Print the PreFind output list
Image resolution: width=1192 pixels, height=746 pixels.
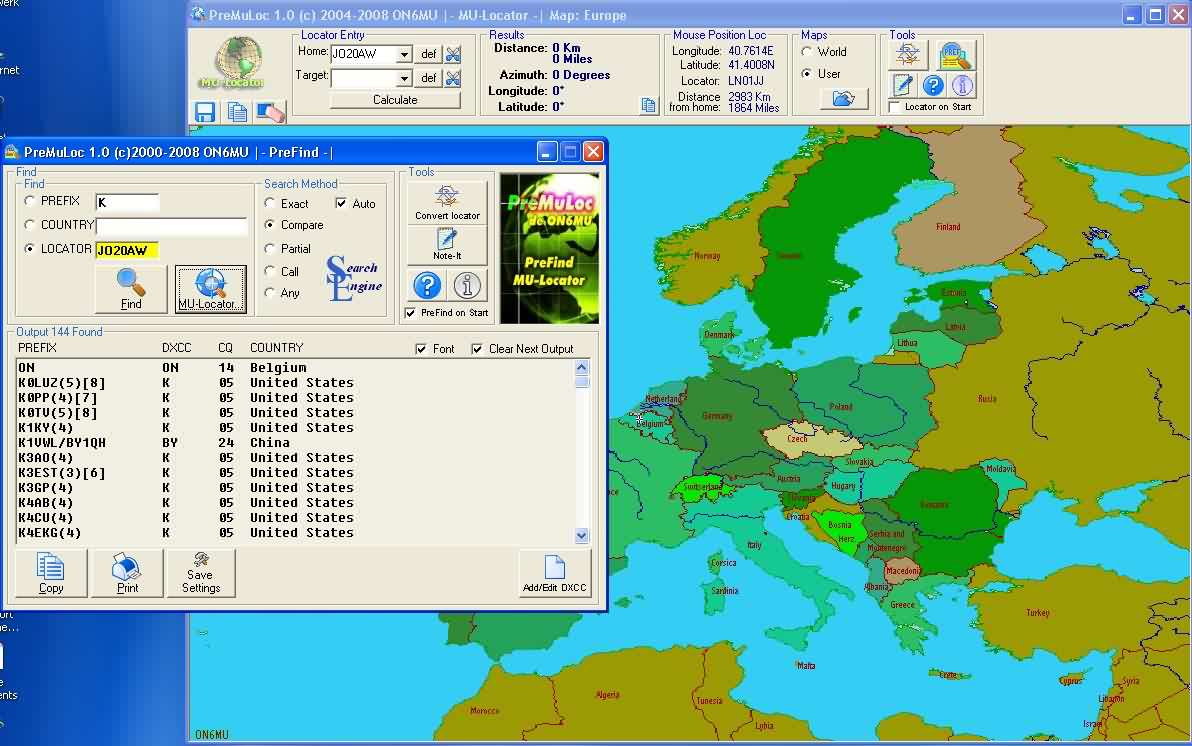click(127, 574)
